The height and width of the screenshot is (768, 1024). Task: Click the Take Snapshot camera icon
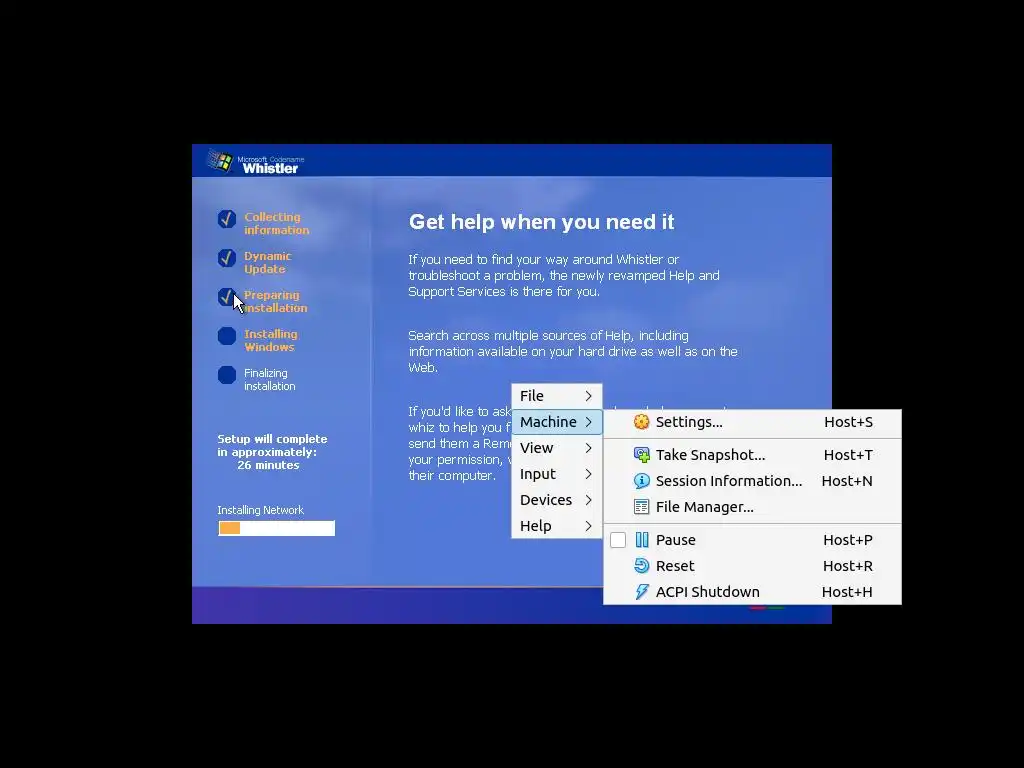[641, 455]
